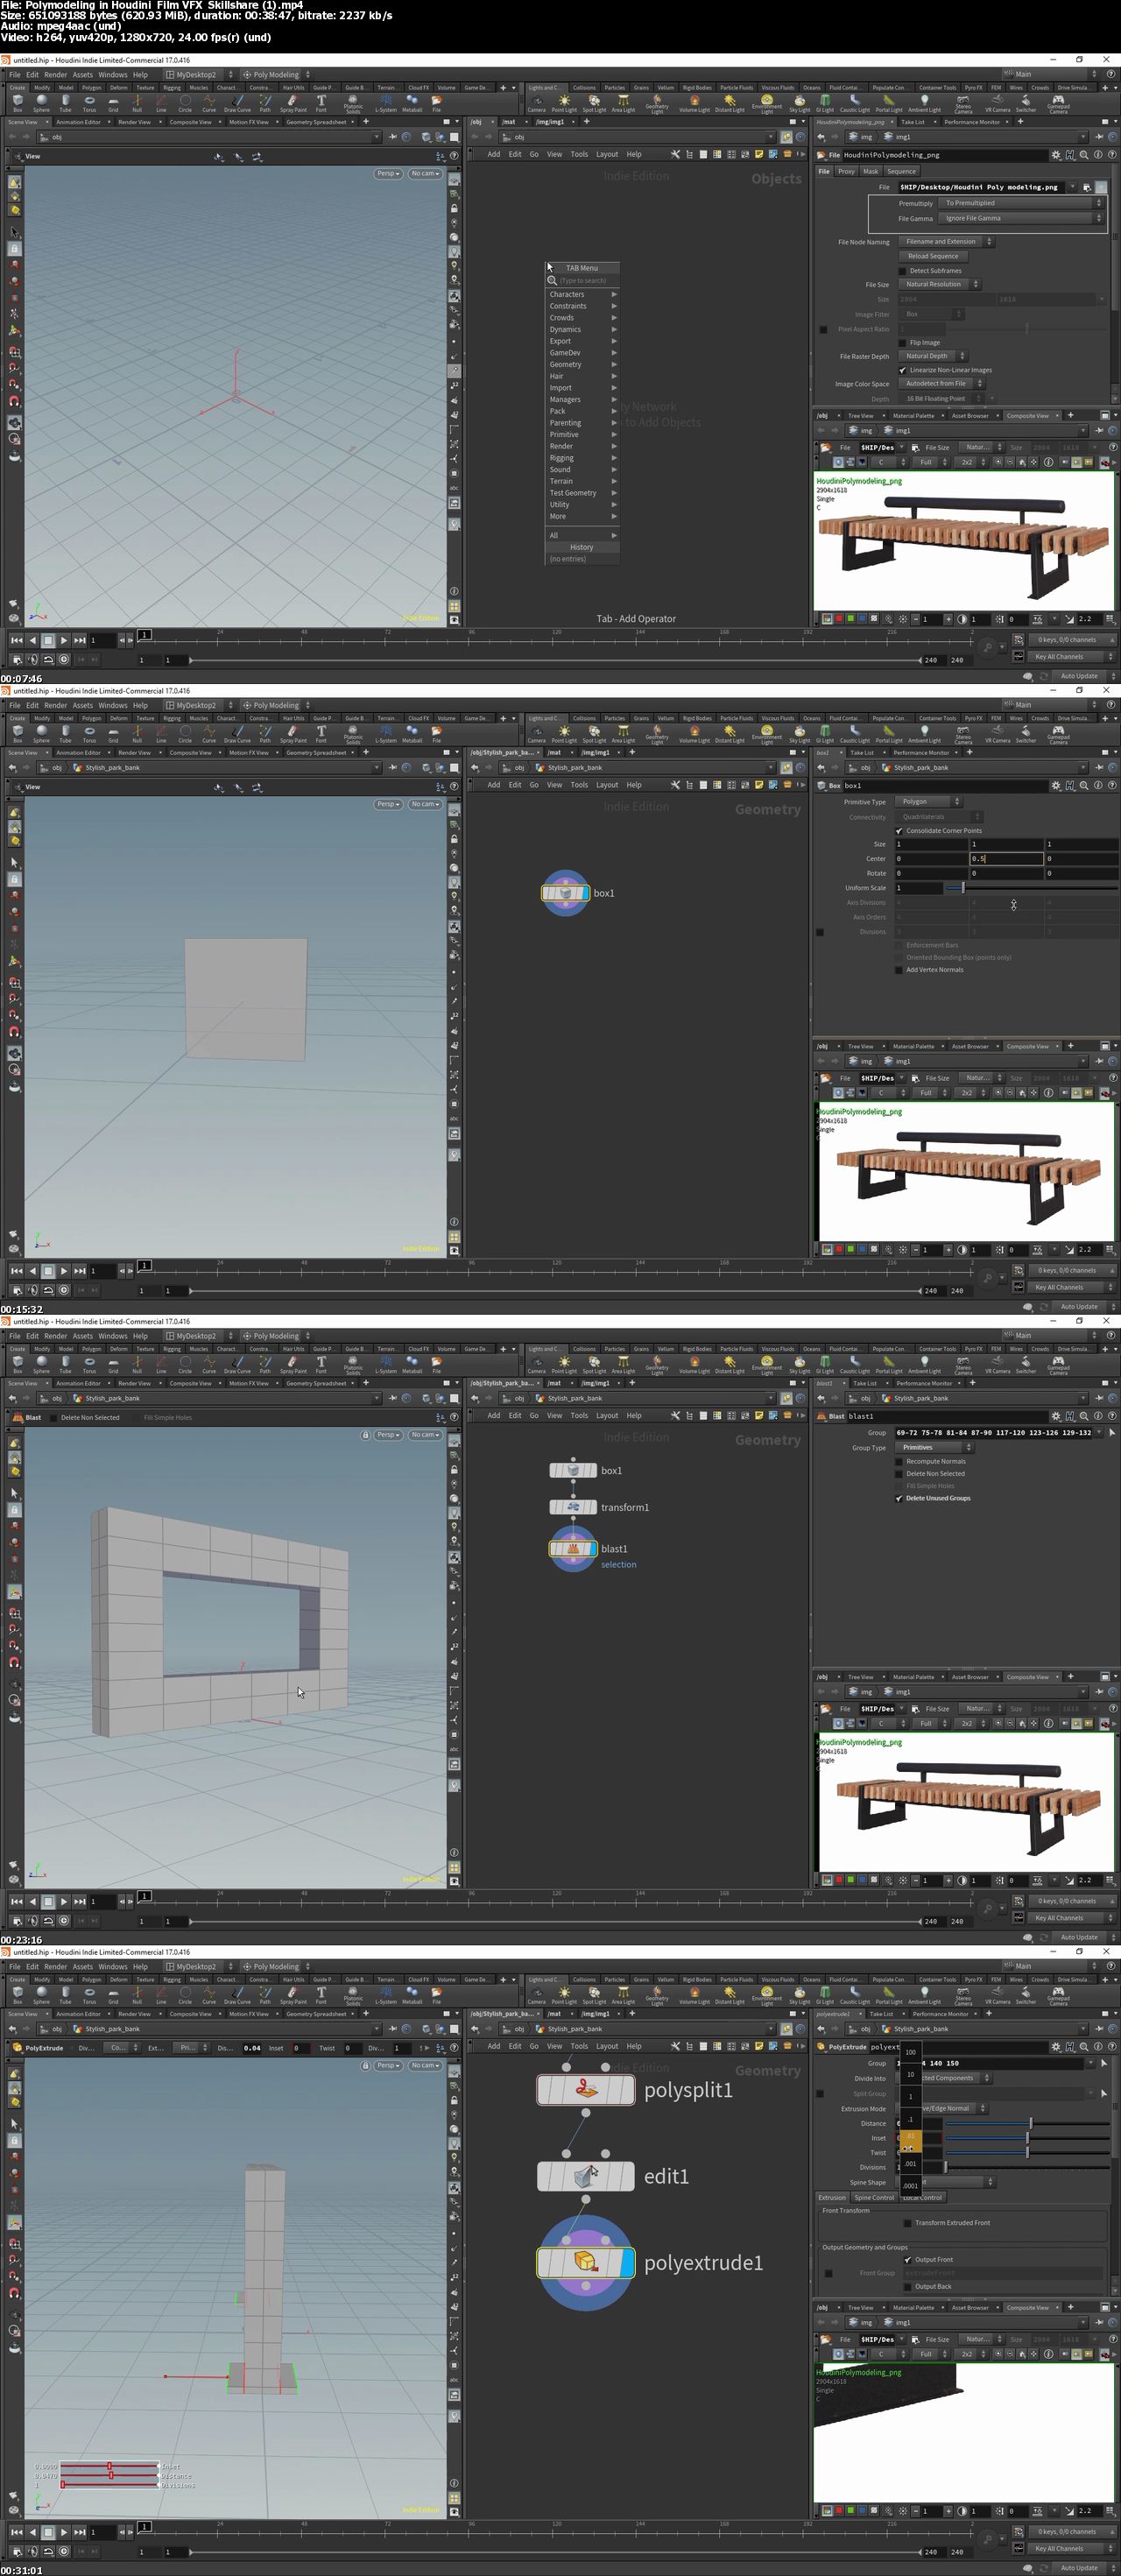The image size is (1121, 2576).
Task: Open File Node Naming dropdown
Action: point(945,241)
